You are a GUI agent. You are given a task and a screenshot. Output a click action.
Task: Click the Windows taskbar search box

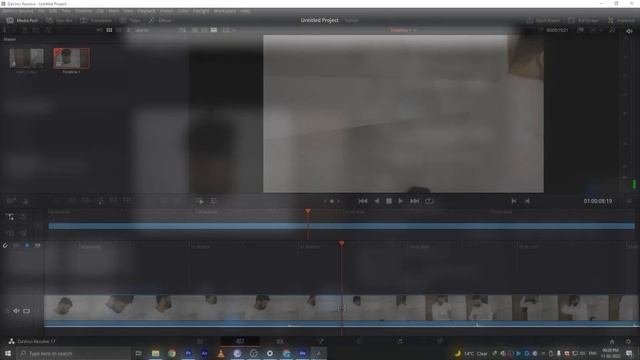(x=73, y=353)
